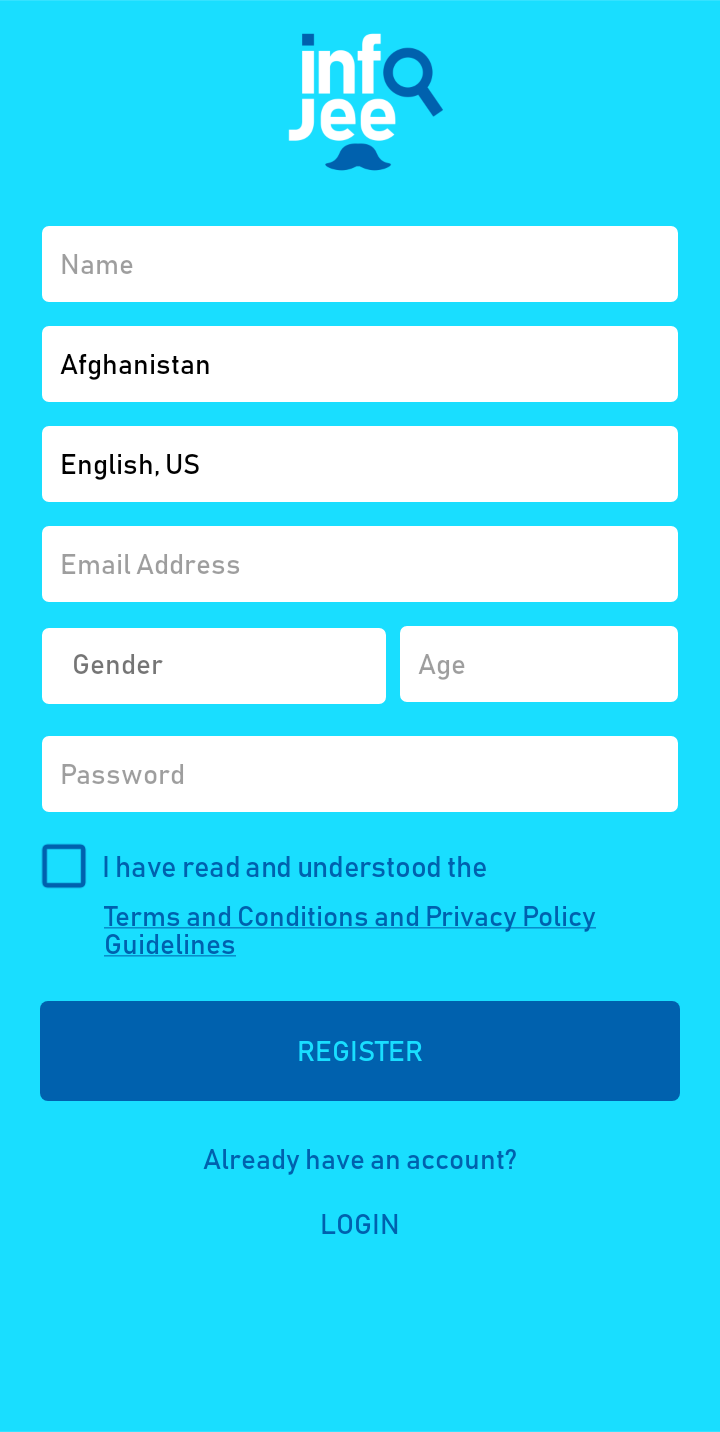Click 'Already have an account?' text
Screen dimensions: 720x1432
tap(360, 1159)
